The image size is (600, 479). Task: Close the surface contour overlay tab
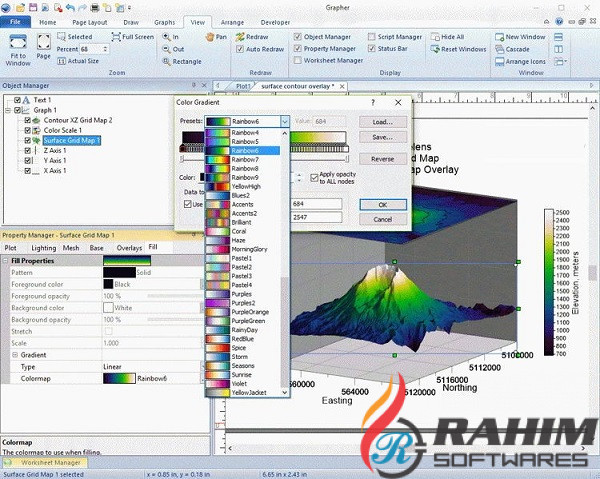pos(342,86)
